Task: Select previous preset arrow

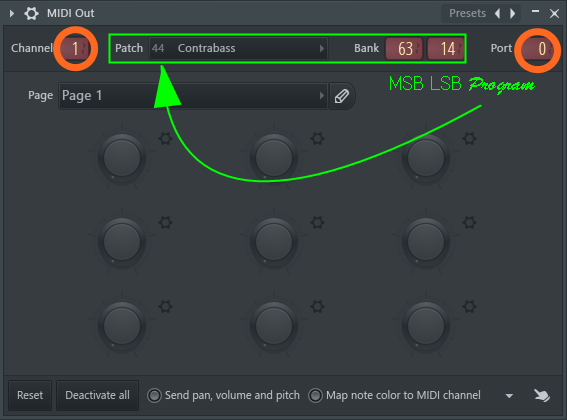Action: [498, 13]
